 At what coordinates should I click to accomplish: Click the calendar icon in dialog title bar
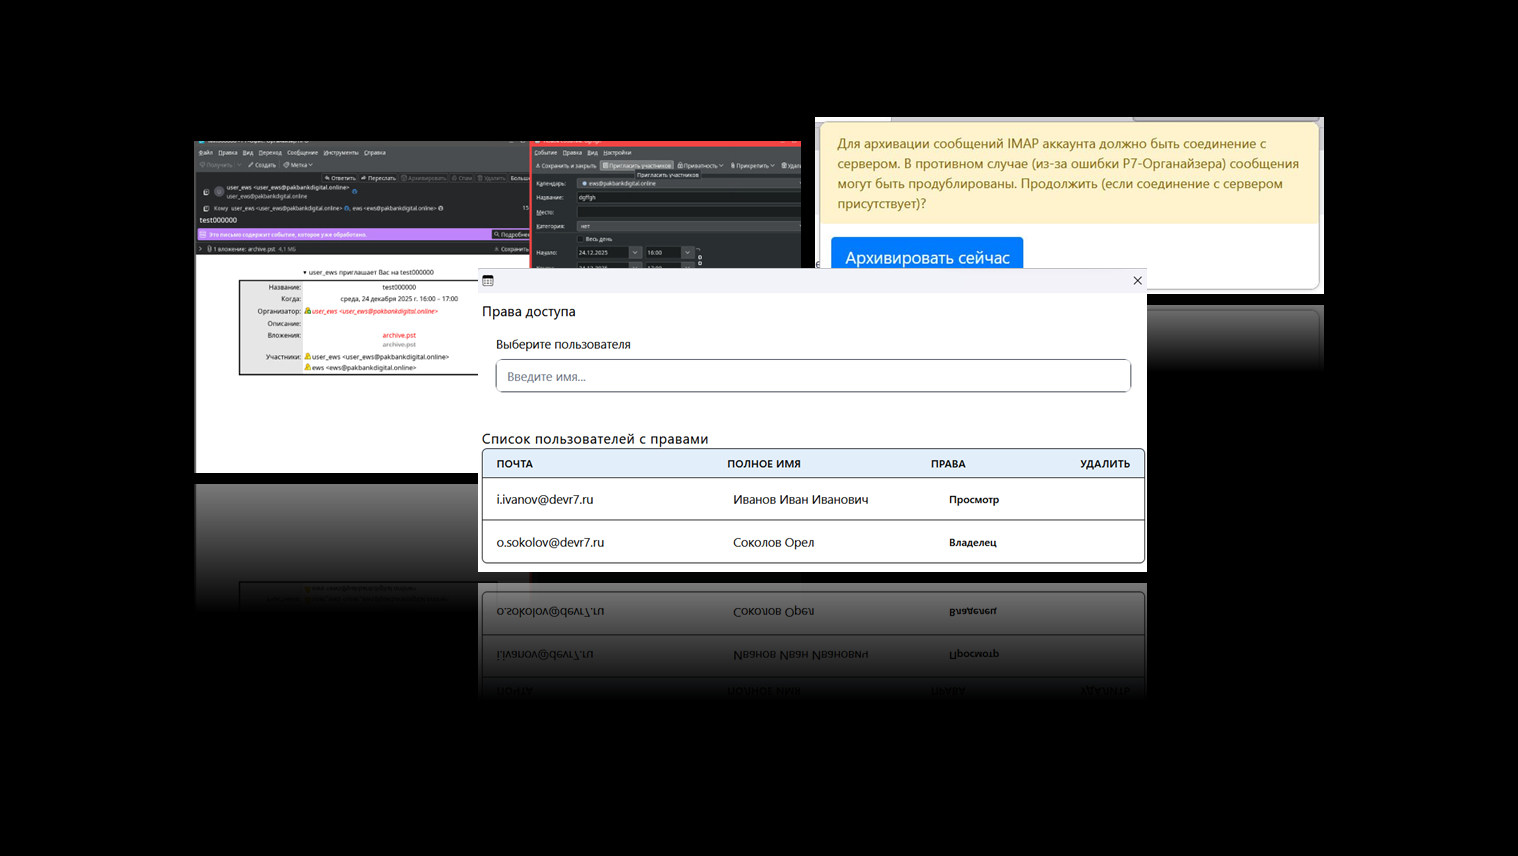coord(488,281)
